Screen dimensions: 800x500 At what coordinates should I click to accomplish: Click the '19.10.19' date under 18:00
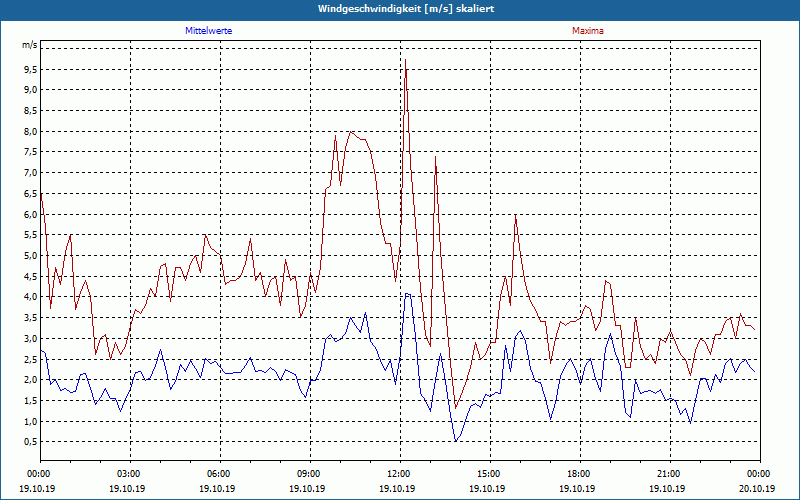[x=577, y=488]
